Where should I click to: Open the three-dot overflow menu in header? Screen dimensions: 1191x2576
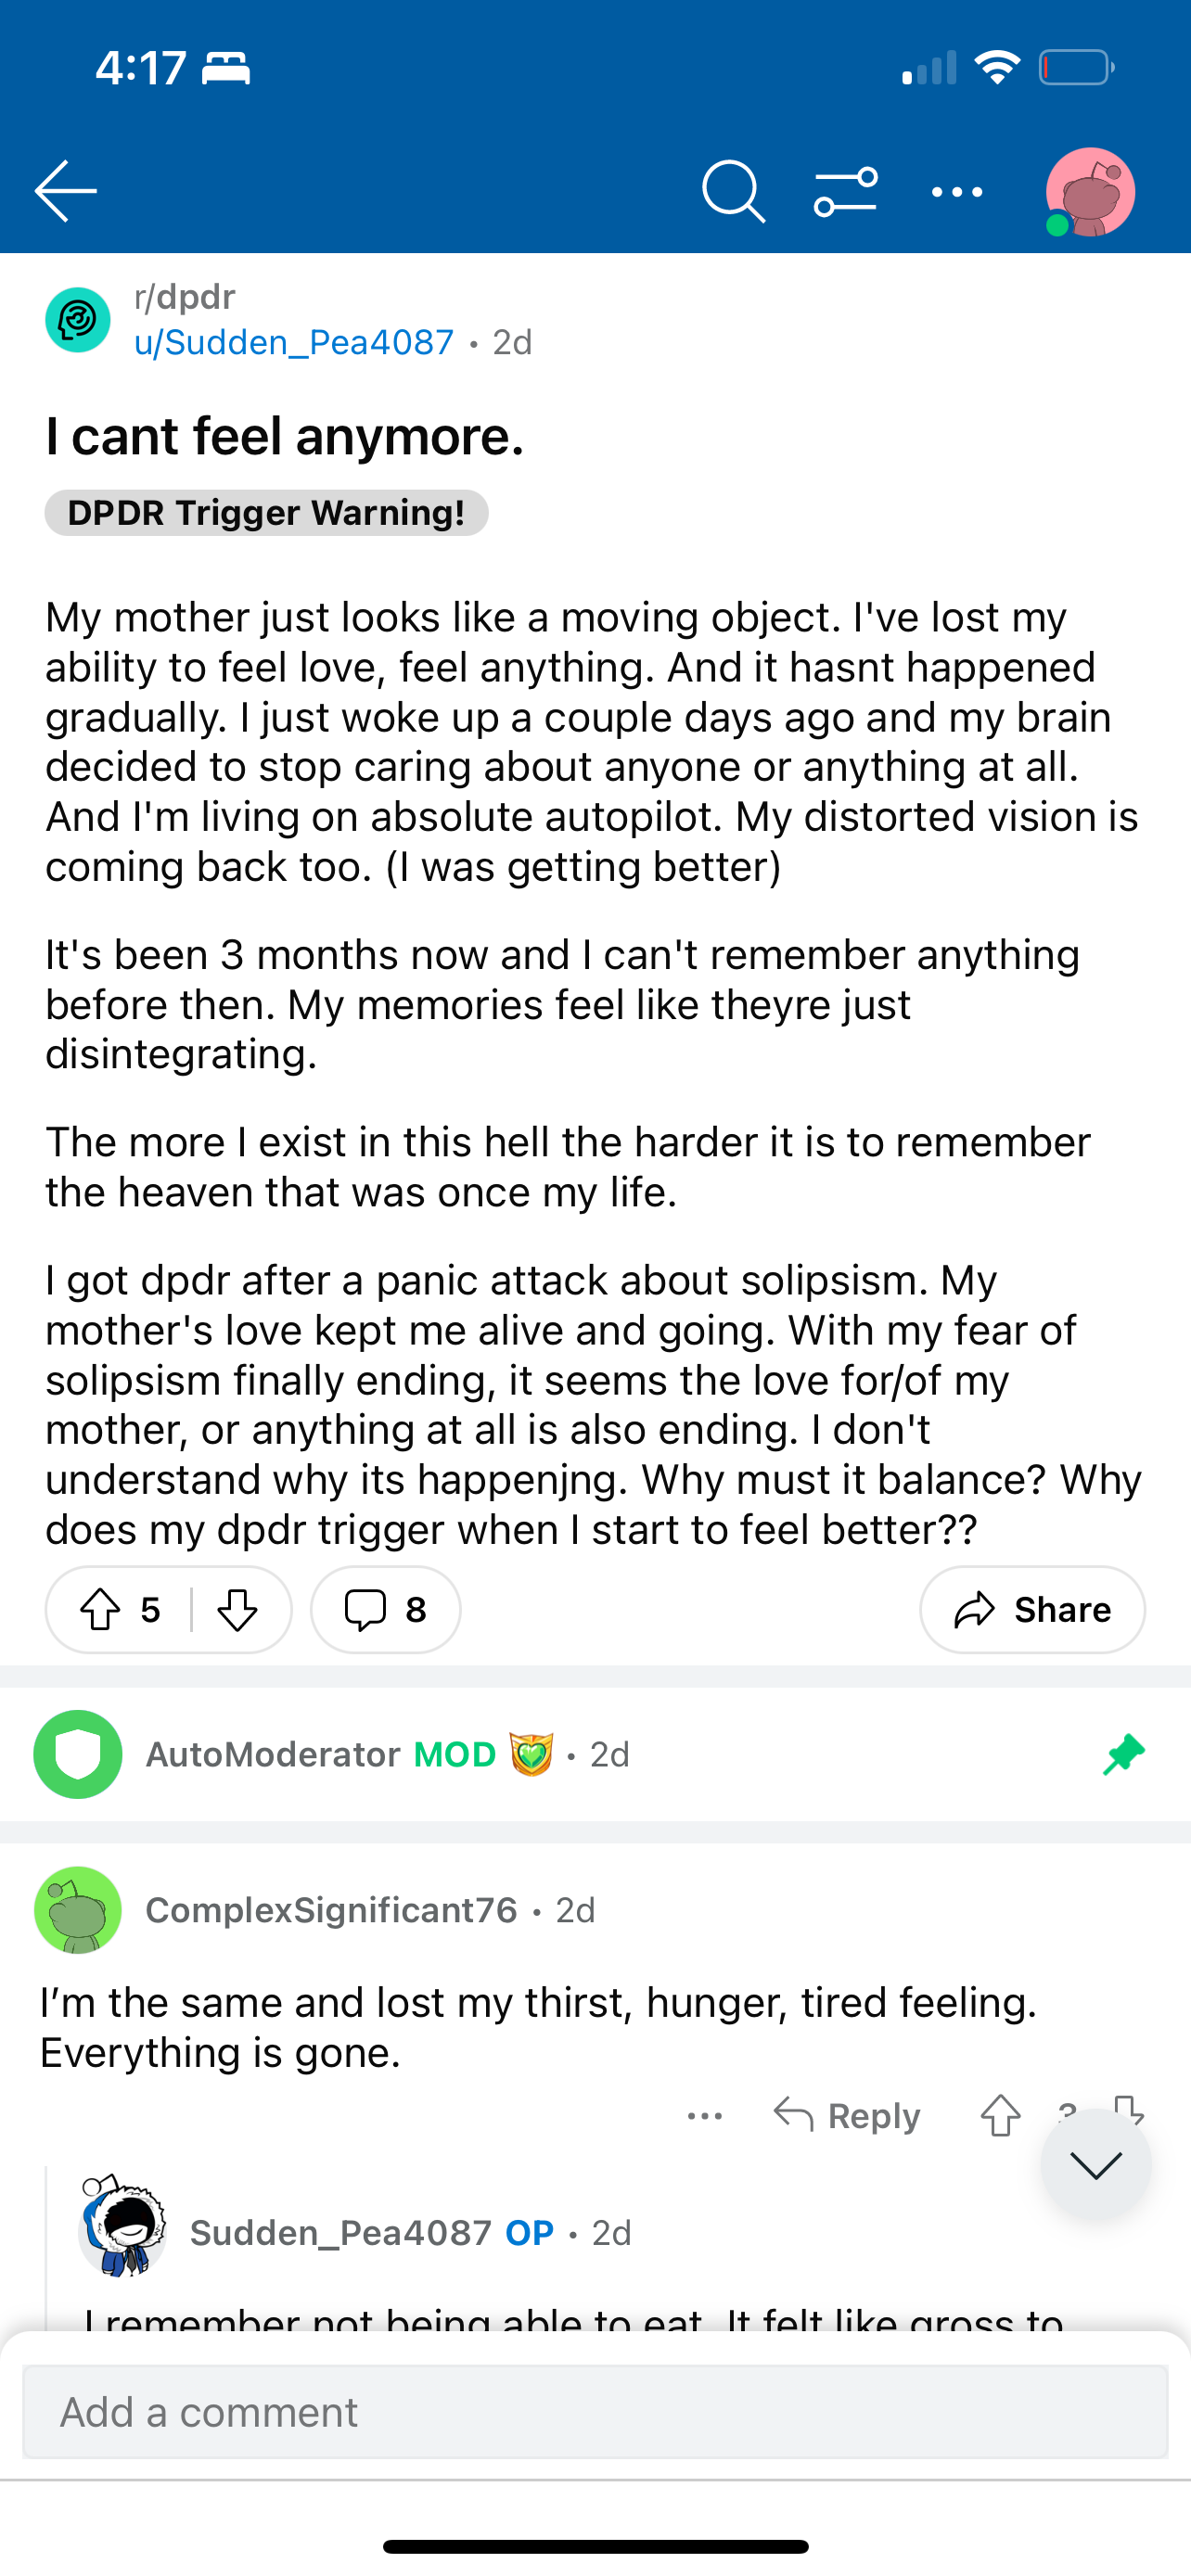coord(957,191)
